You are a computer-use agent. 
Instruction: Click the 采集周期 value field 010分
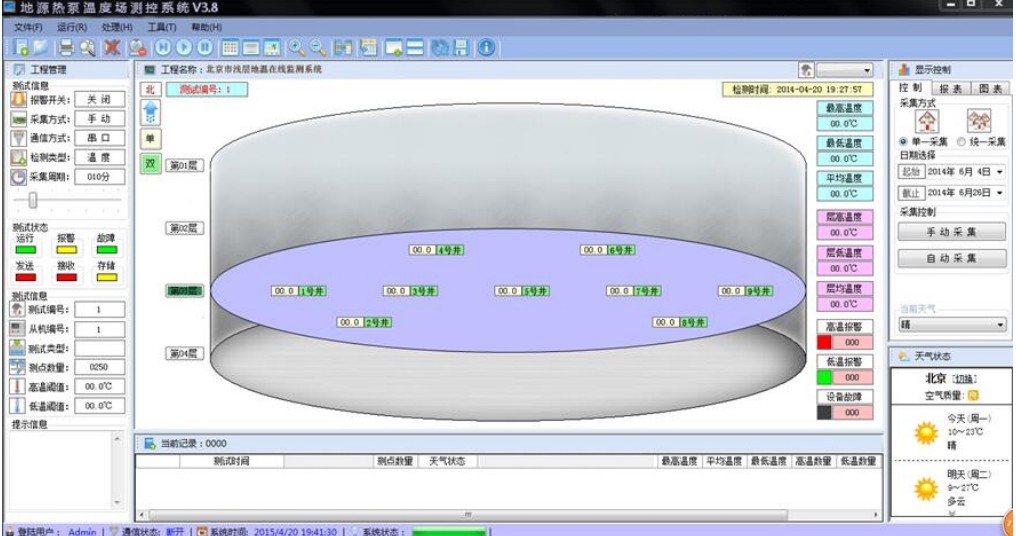point(99,176)
